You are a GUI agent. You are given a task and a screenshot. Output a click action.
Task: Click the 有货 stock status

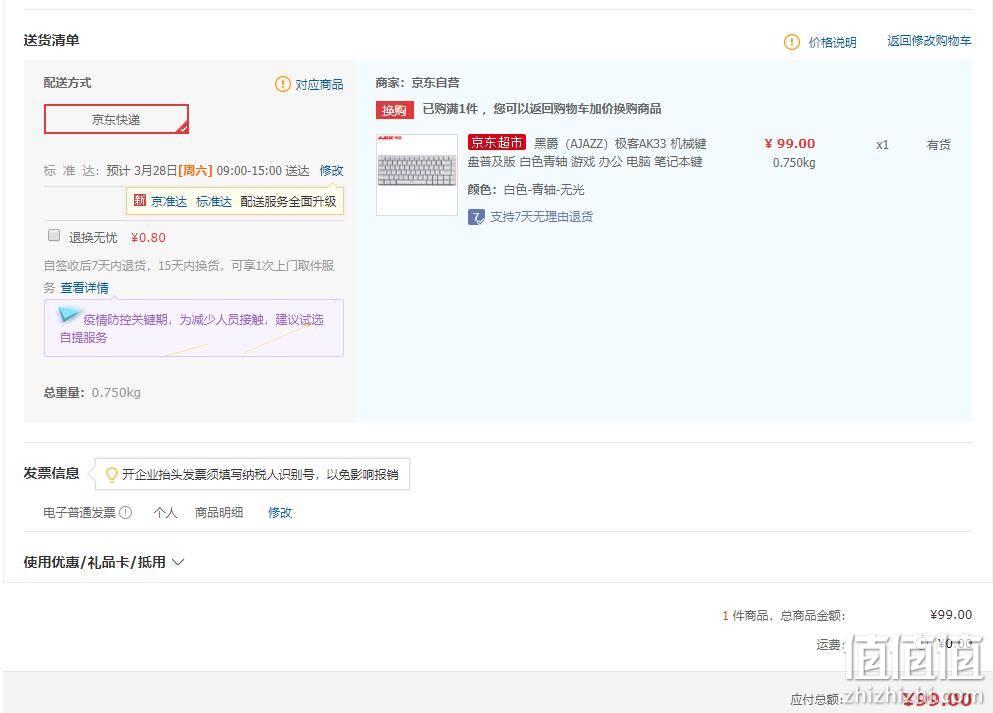pos(939,144)
